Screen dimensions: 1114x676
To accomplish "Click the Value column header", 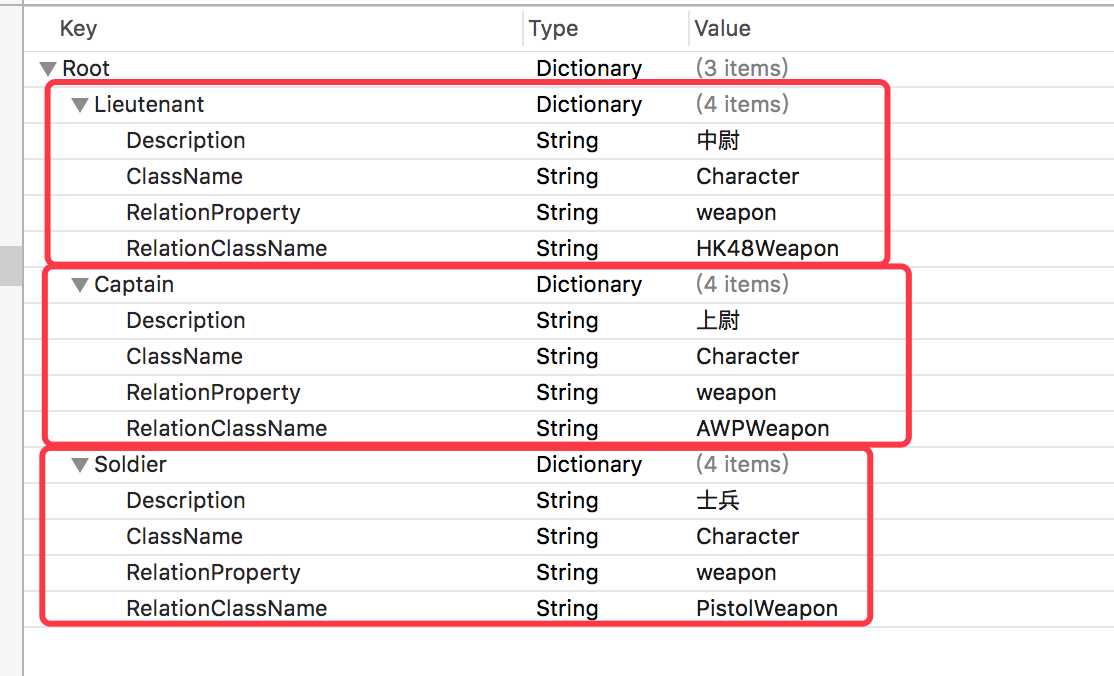I will [x=723, y=28].
